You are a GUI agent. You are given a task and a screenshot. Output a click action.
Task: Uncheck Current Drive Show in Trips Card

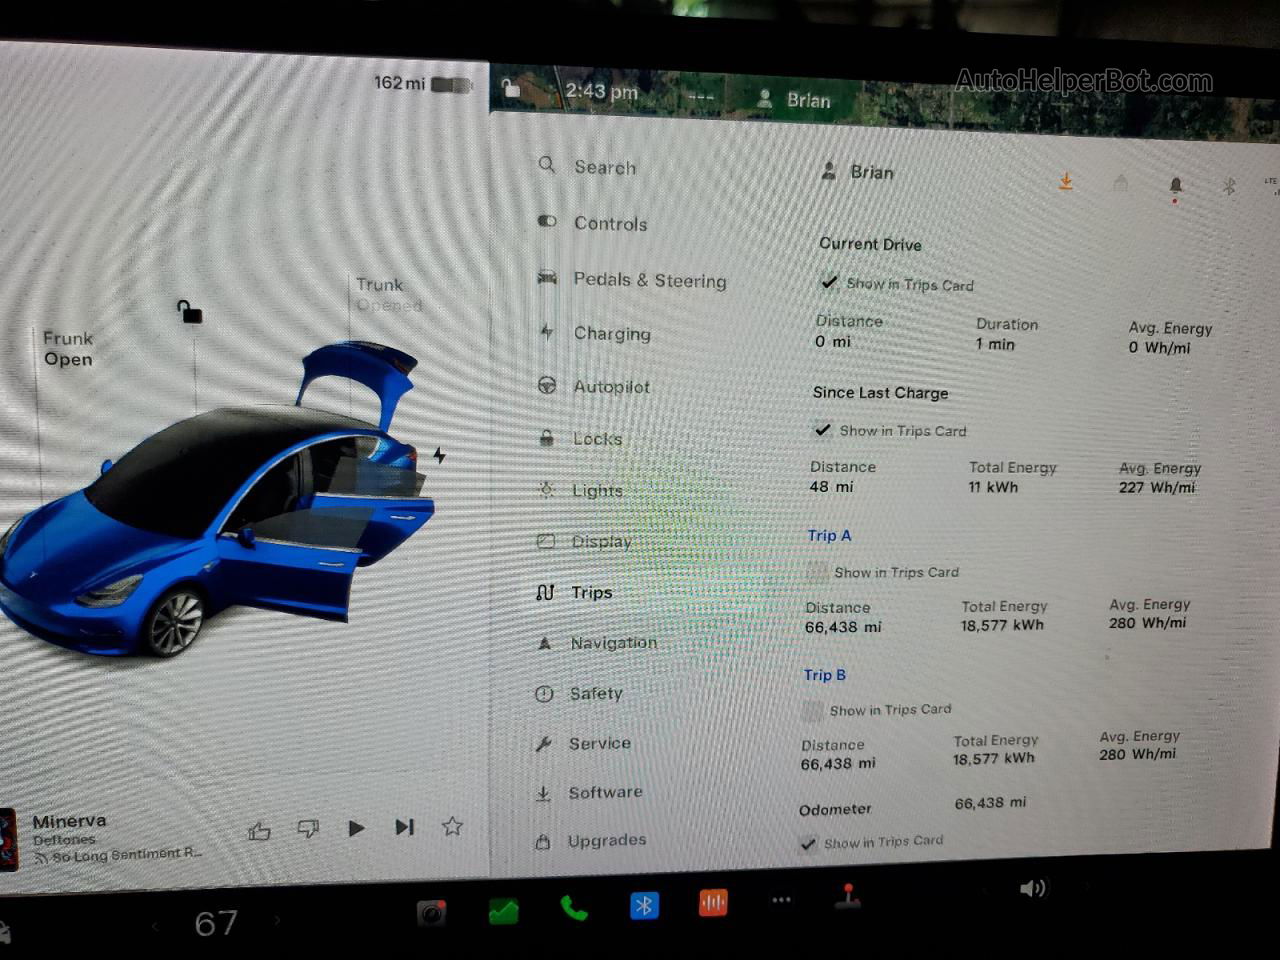[829, 283]
